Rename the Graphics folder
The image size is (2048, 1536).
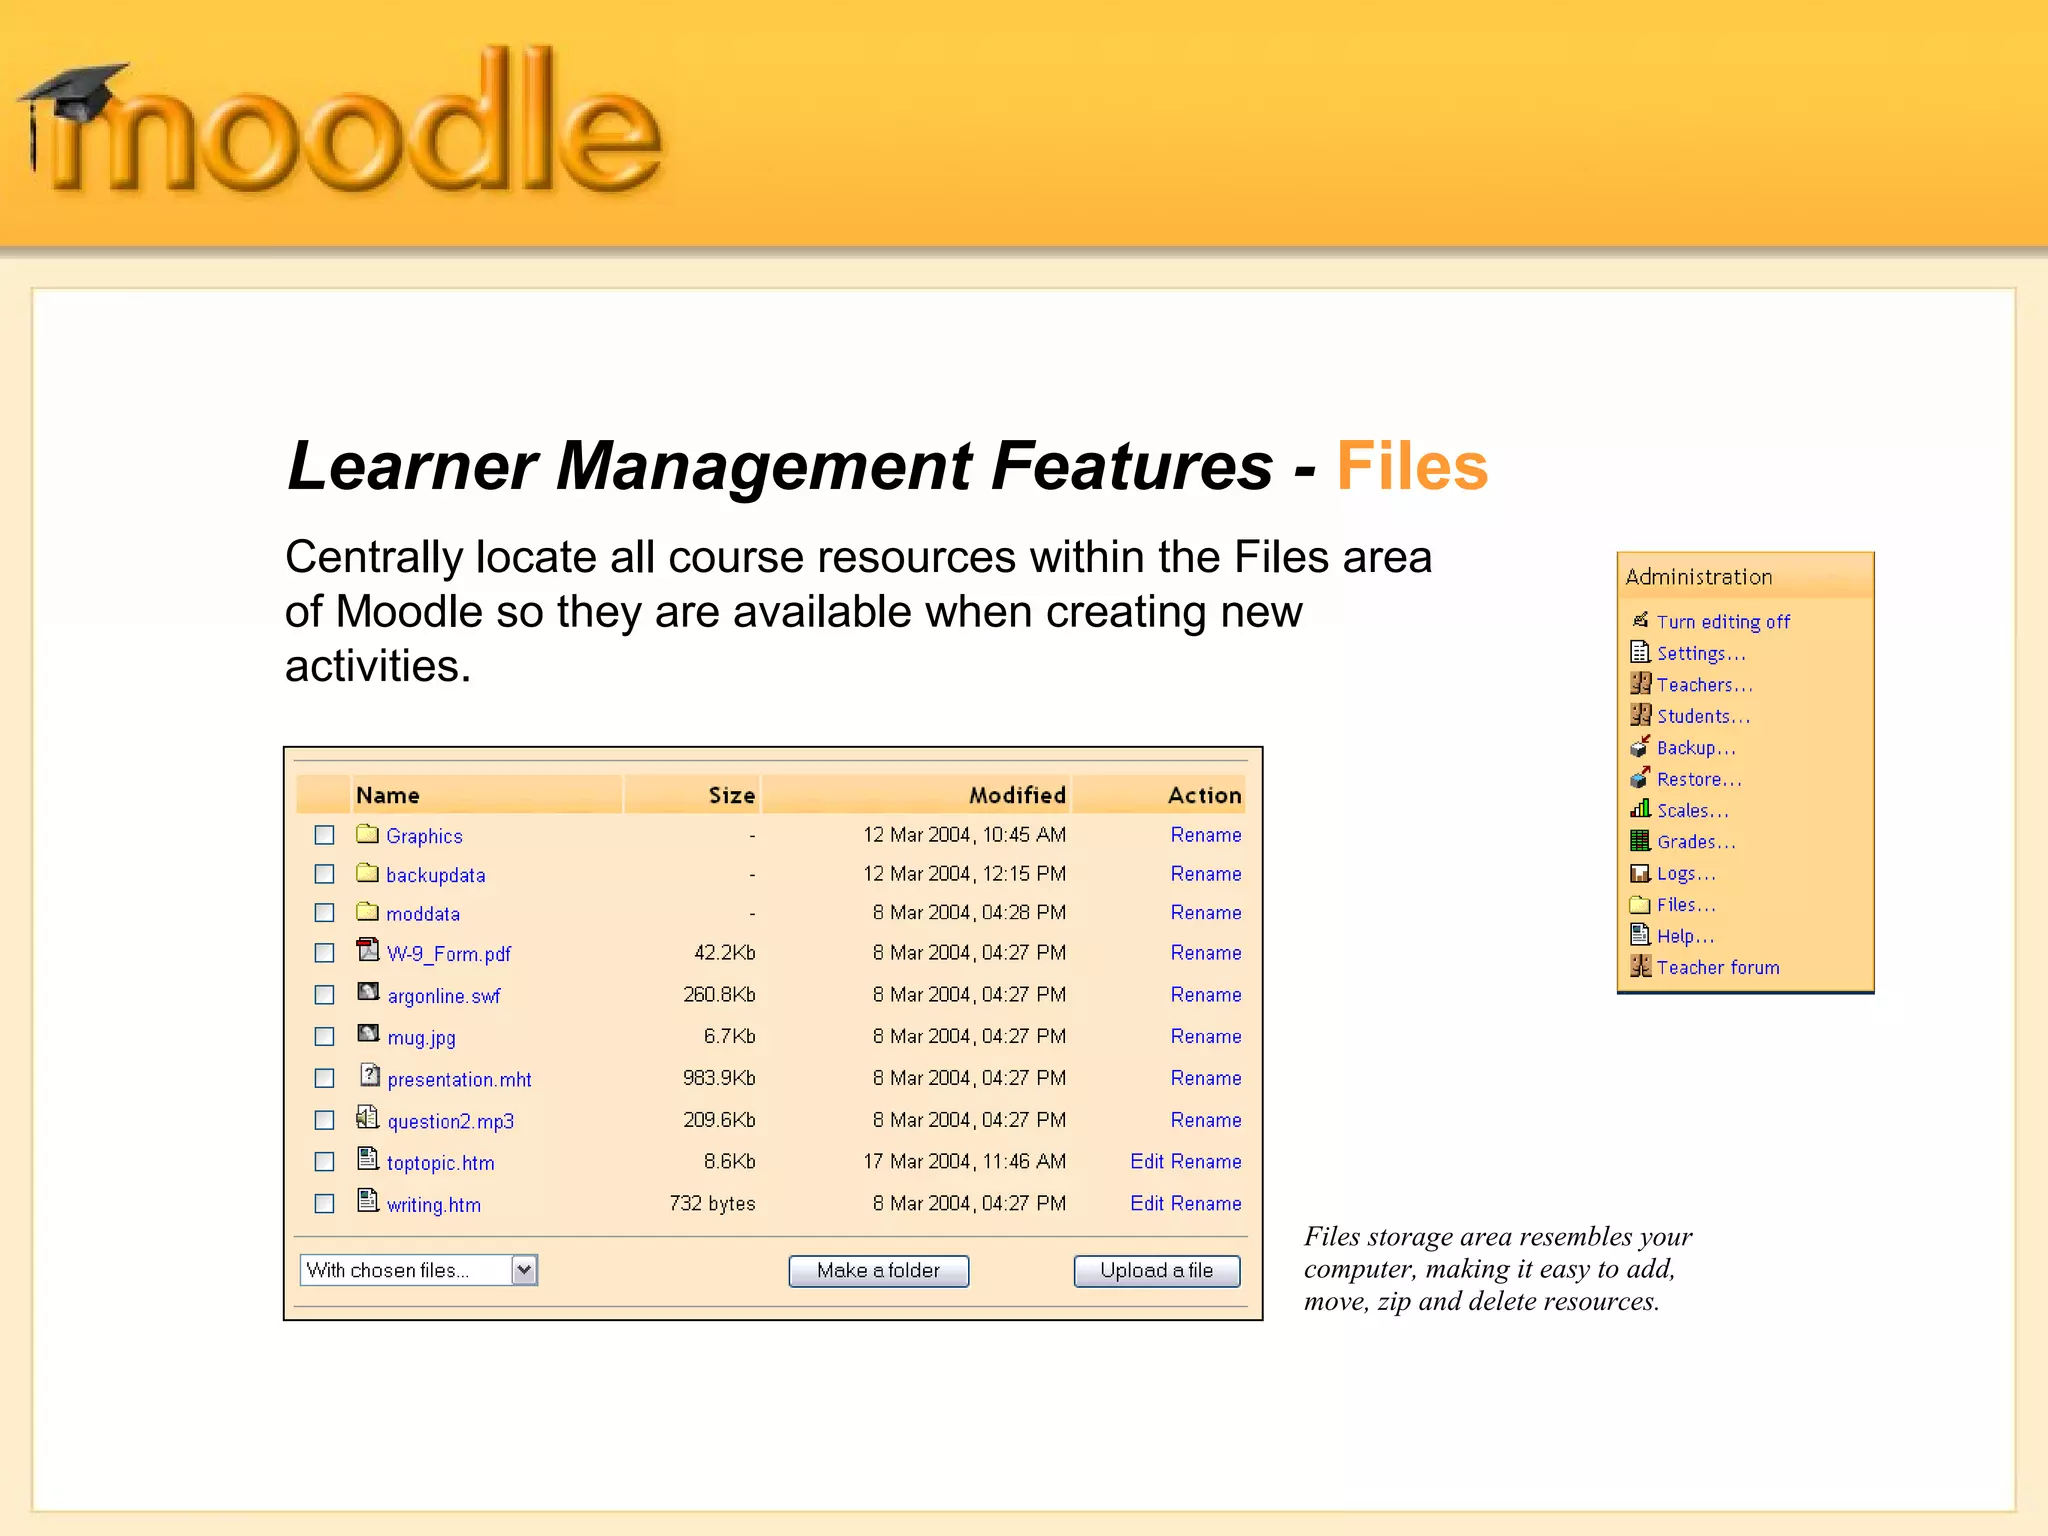[1206, 834]
